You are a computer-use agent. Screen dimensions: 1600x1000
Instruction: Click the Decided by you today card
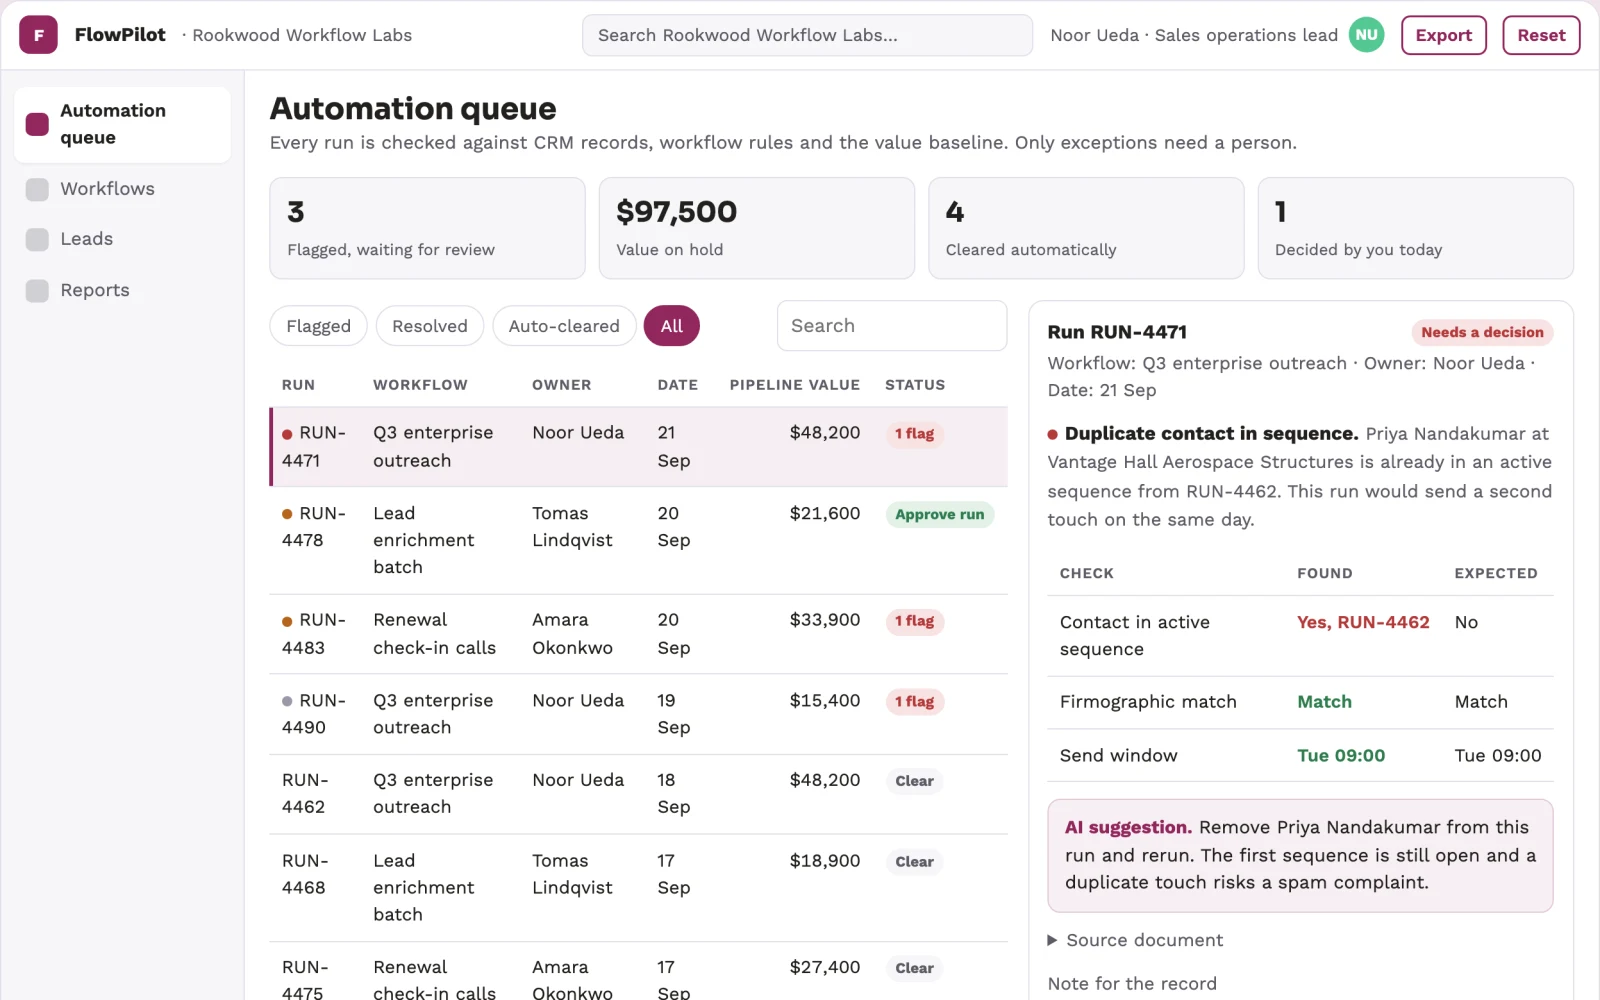tap(1415, 228)
